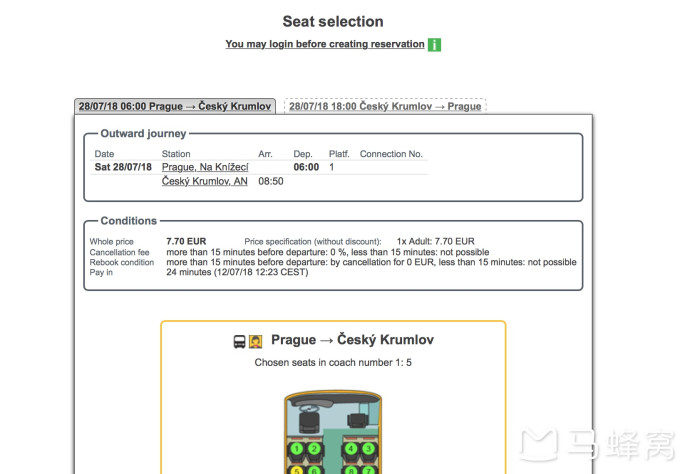Viewport: 680px width, 474px height.
Task: Click the steward attendant icon beside route title
Action: [255, 342]
